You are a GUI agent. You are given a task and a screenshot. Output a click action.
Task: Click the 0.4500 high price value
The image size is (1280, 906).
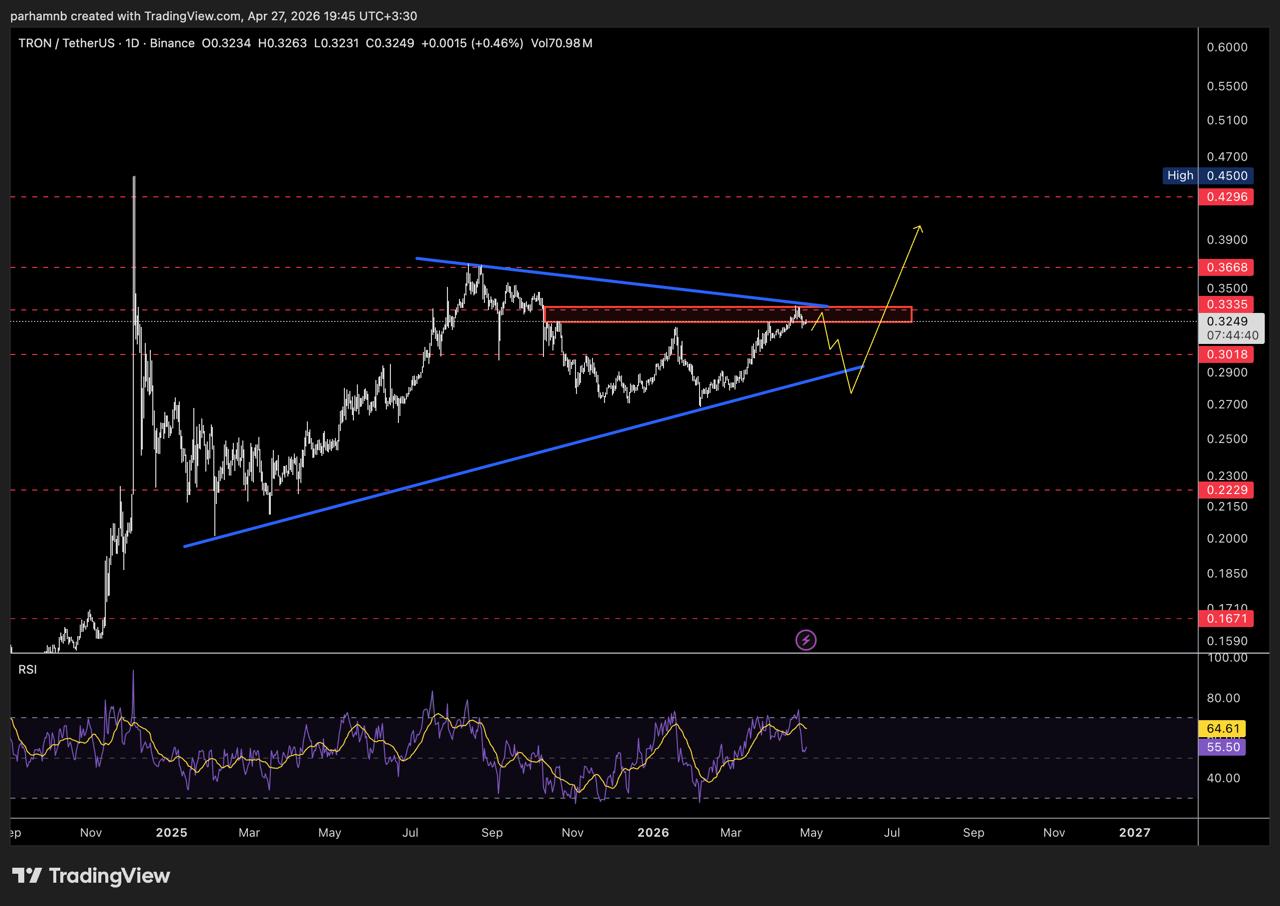click(x=1225, y=176)
